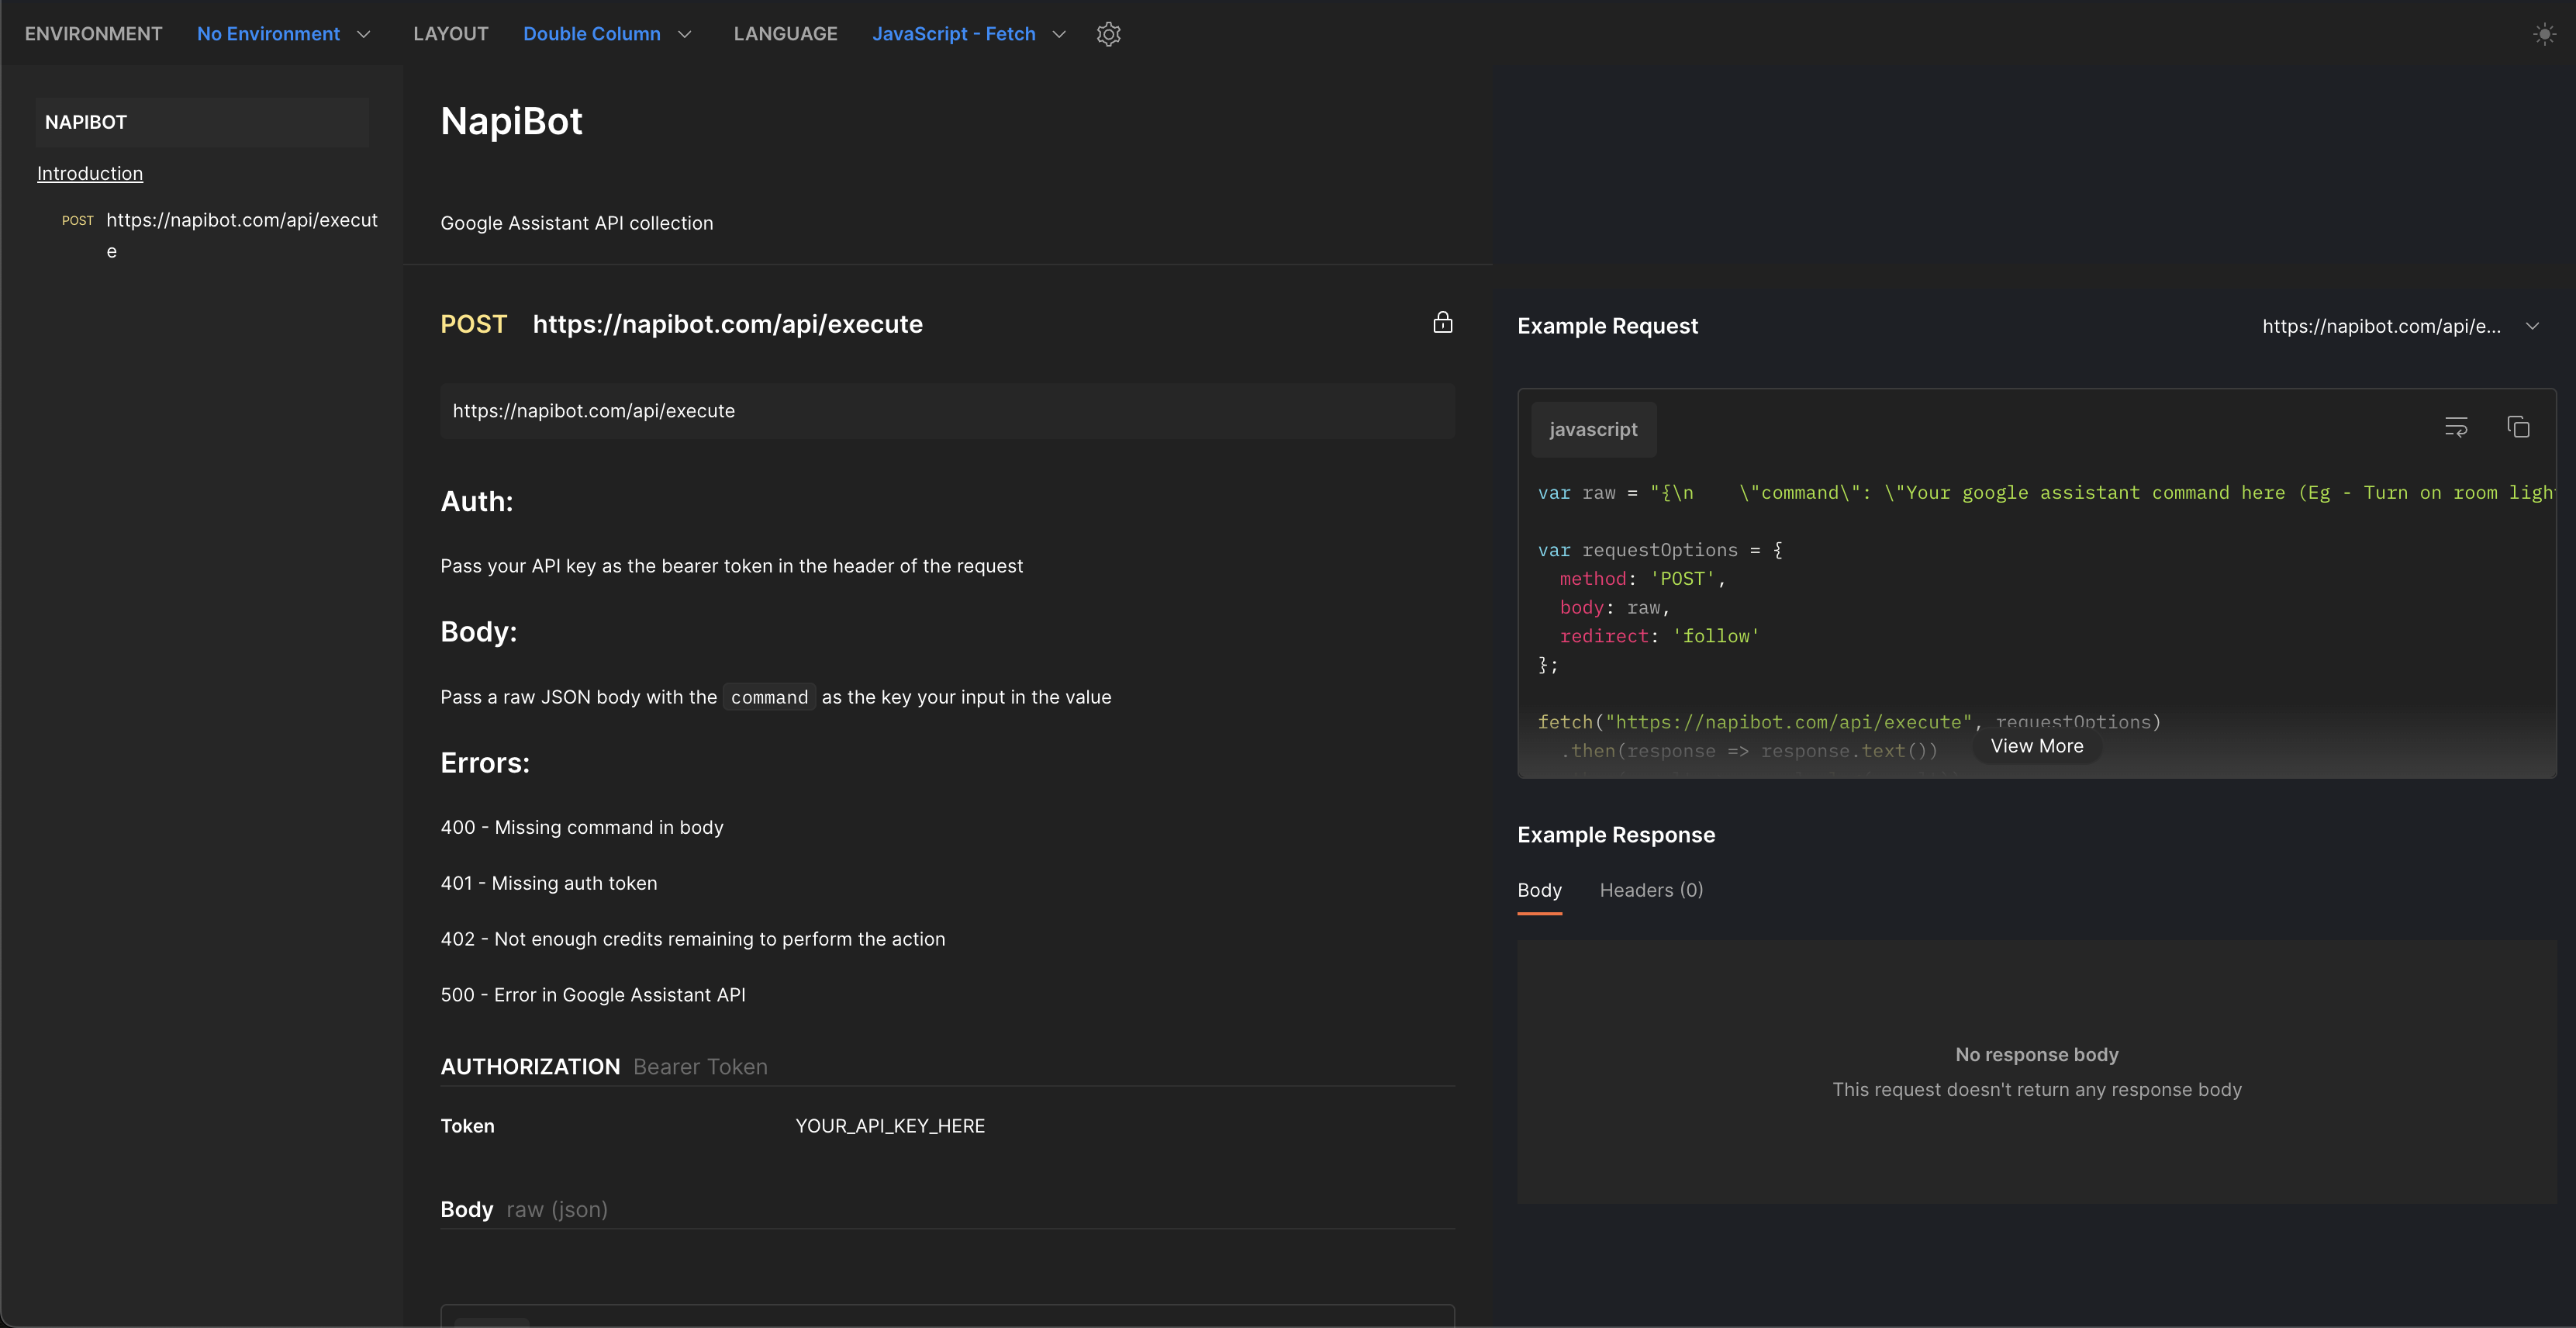The width and height of the screenshot is (2576, 1328).
Task: Copy the JavaScript example code
Action: click(x=2518, y=427)
